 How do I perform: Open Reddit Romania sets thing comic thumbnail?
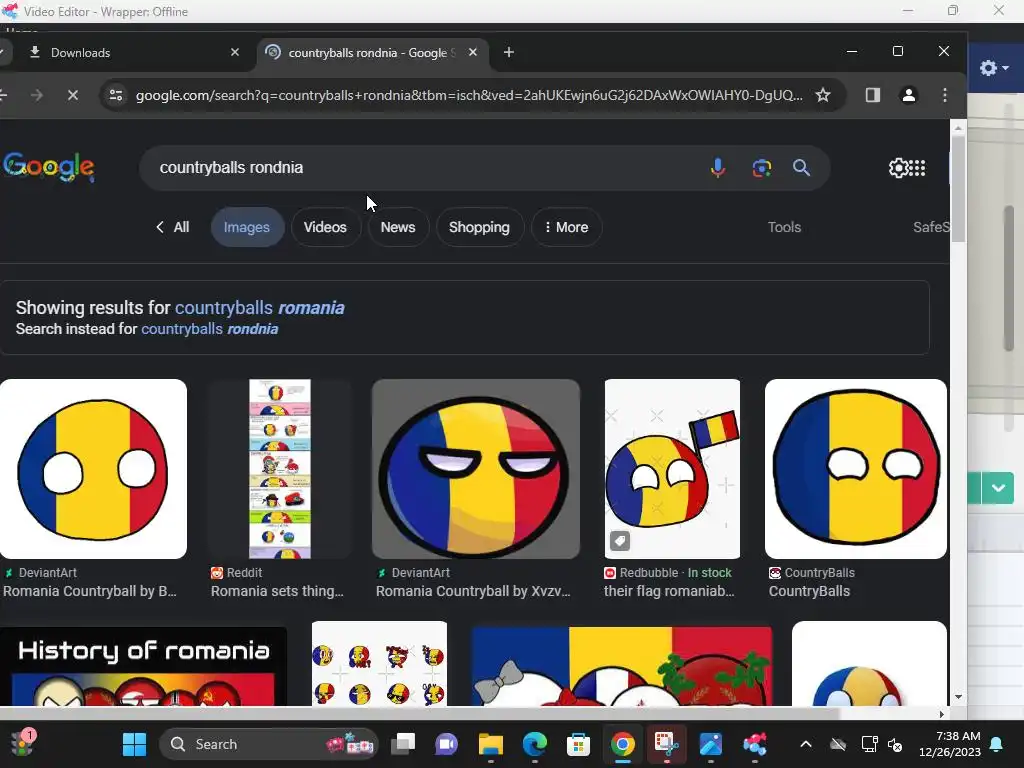(x=280, y=469)
